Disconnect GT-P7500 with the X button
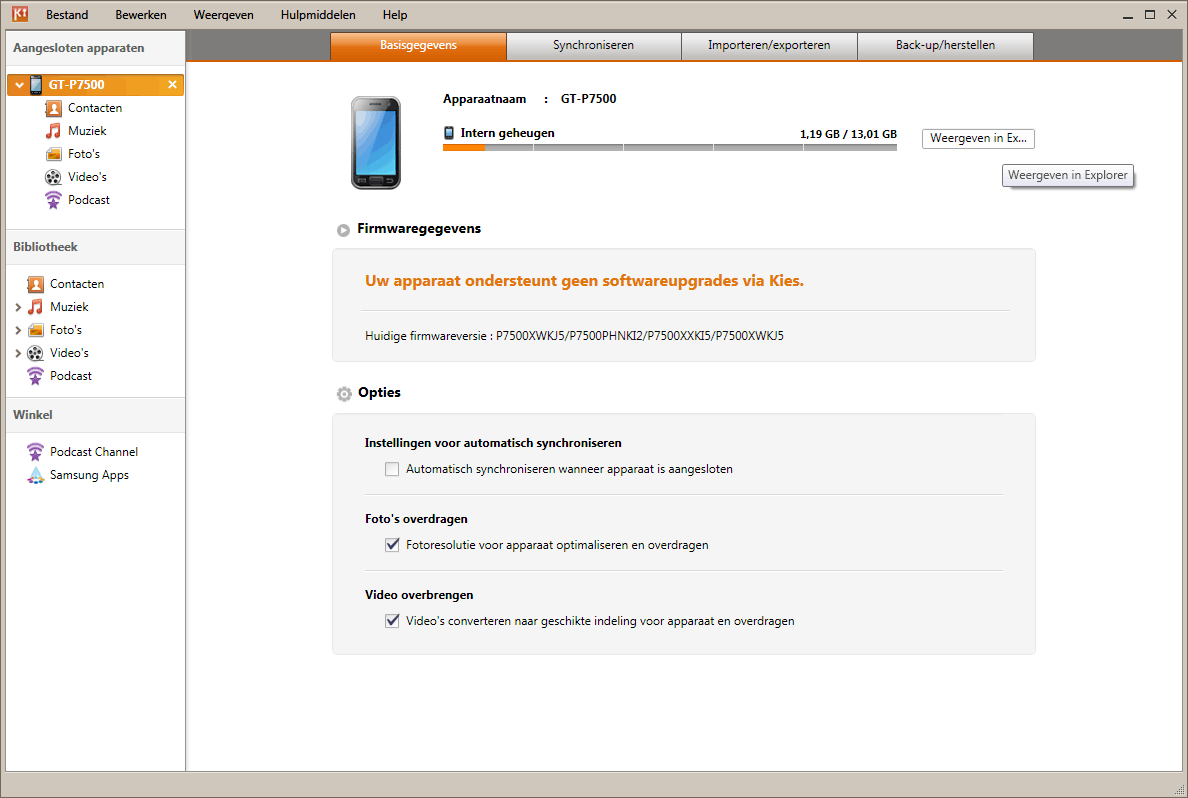This screenshot has height=798, width=1188. (172, 85)
